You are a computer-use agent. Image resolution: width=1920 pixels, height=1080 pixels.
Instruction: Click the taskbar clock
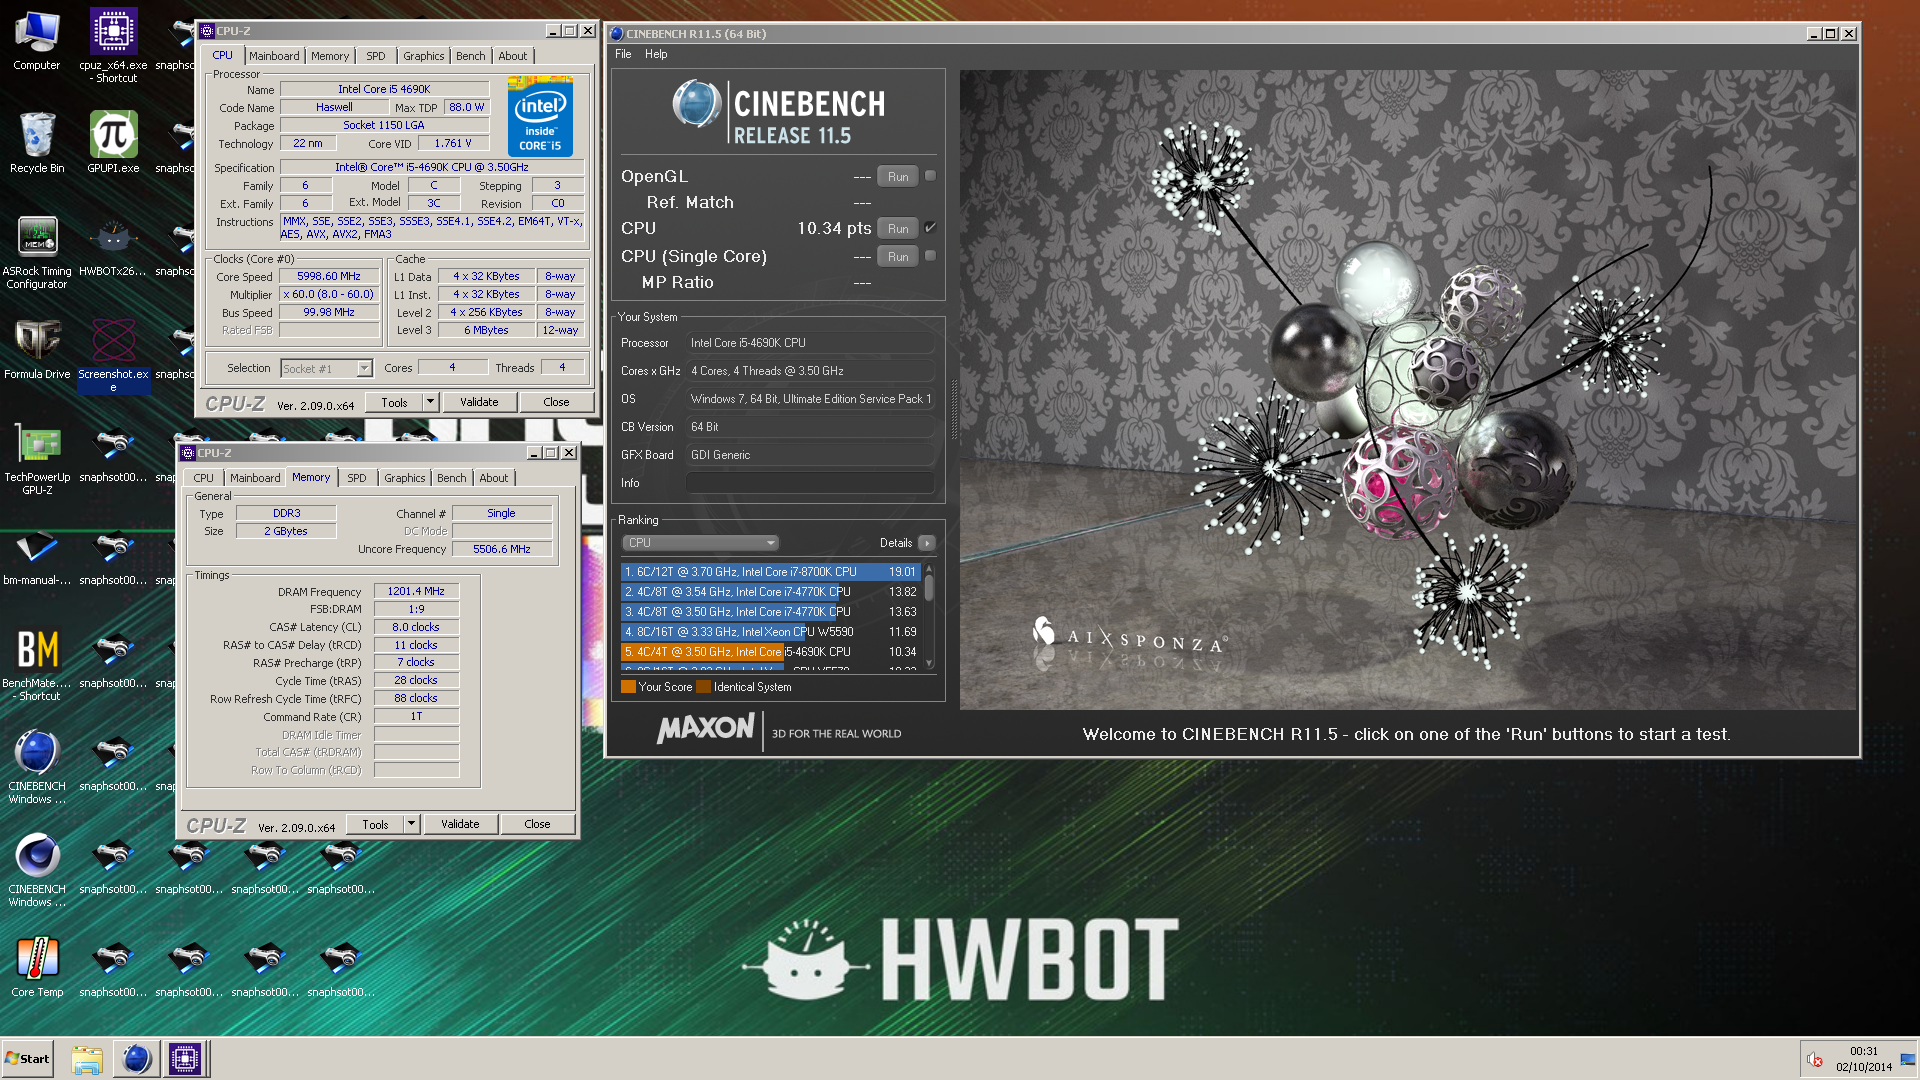pyautogui.click(x=1863, y=1059)
